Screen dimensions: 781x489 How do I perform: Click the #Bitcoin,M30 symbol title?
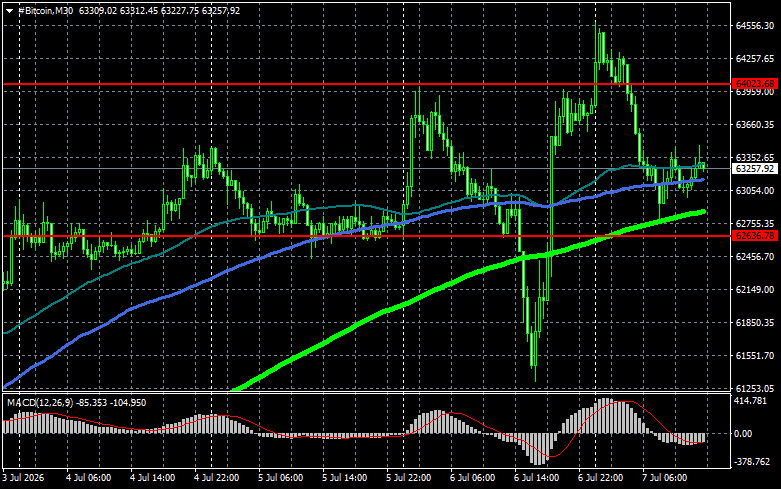(x=46, y=10)
